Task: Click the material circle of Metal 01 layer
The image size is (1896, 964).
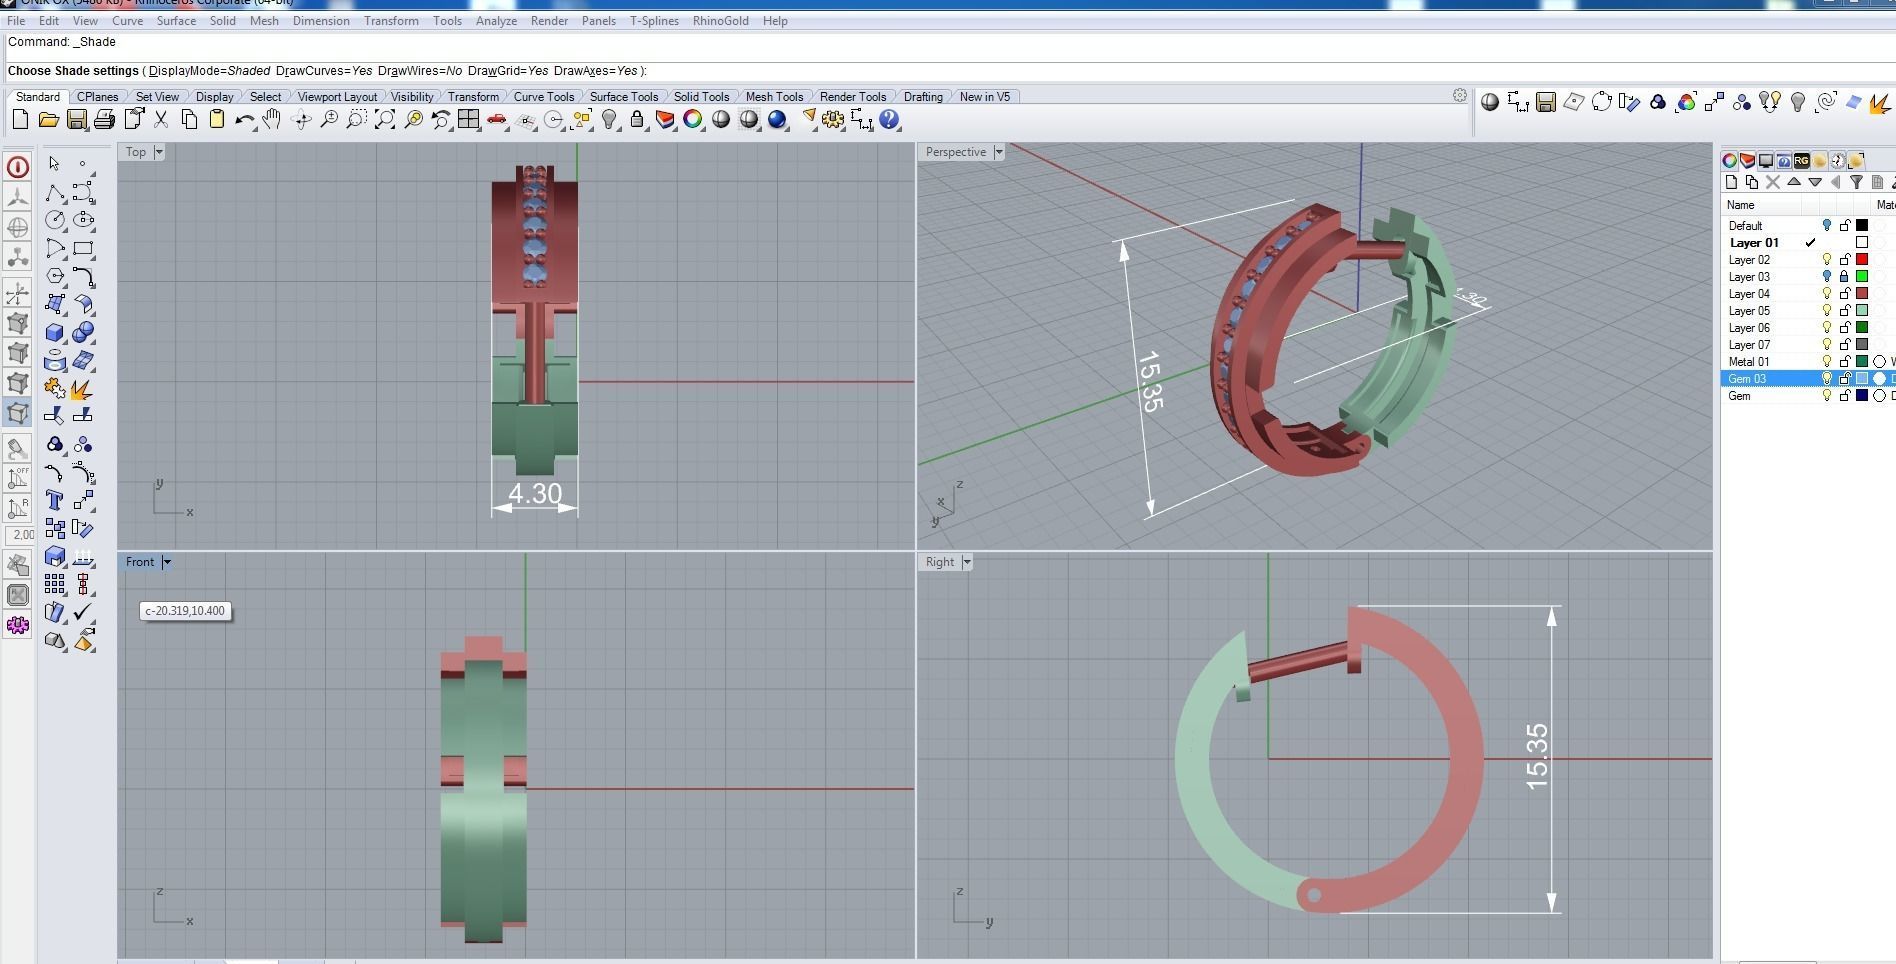Action: tap(1879, 362)
